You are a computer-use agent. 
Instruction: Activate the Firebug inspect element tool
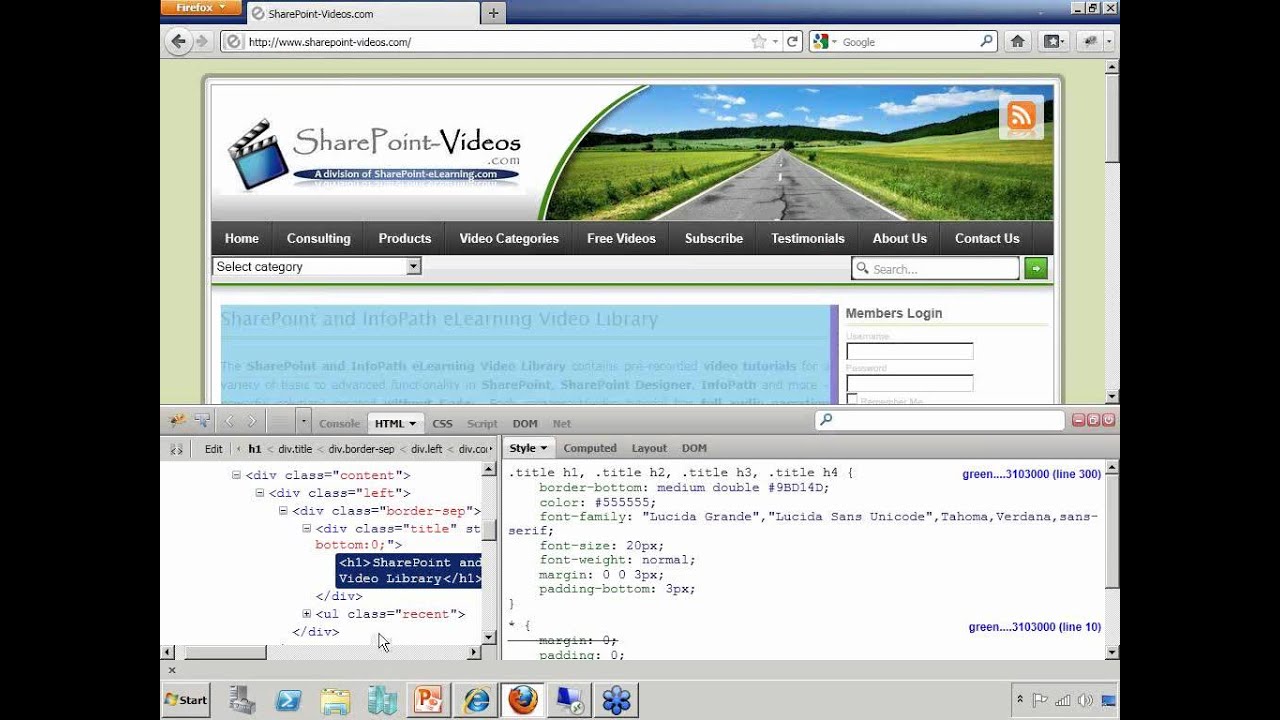coord(202,421)
